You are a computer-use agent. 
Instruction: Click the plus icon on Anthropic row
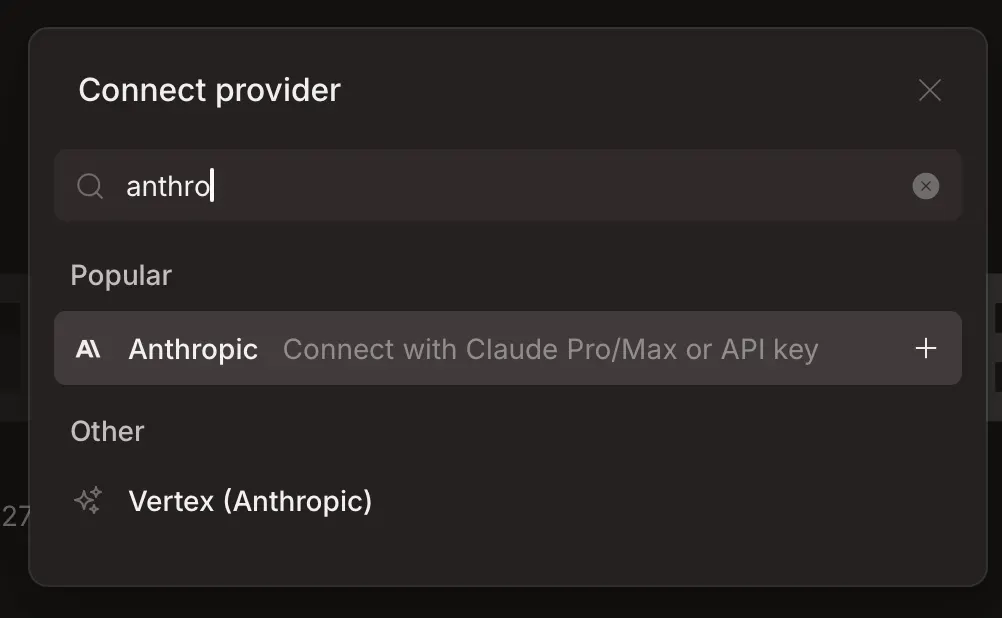[x=926, y=348]
